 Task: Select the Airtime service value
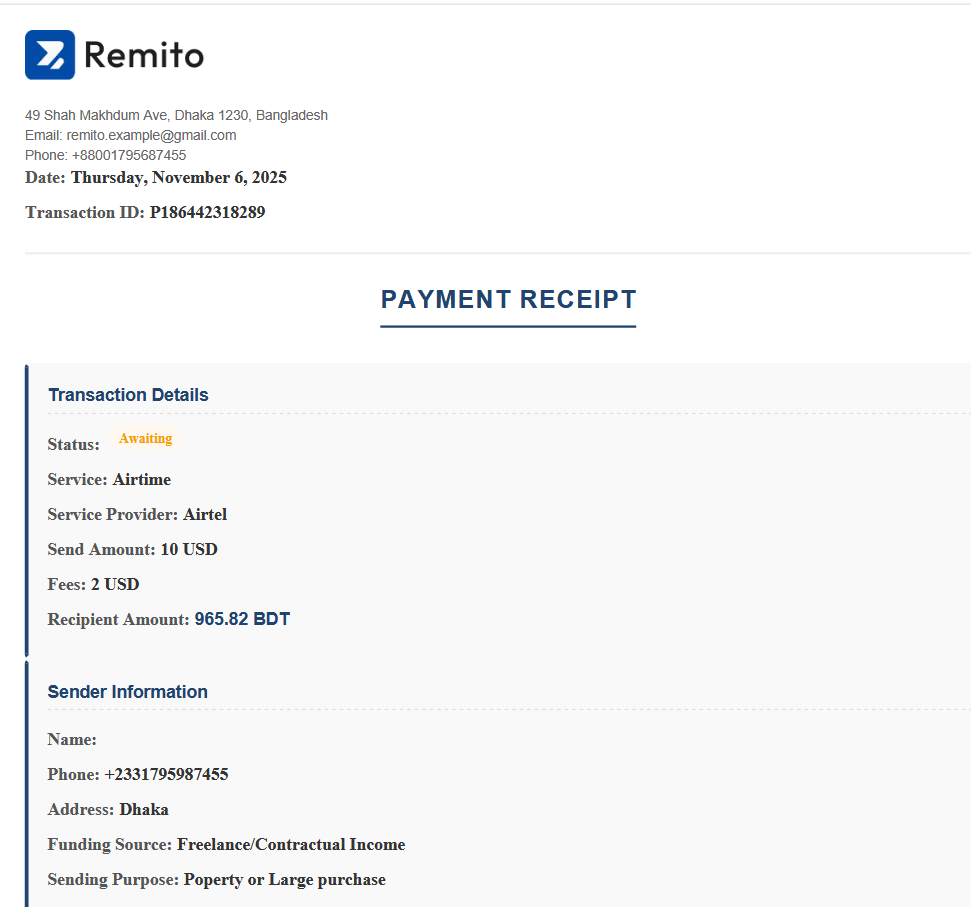[141, 480]
